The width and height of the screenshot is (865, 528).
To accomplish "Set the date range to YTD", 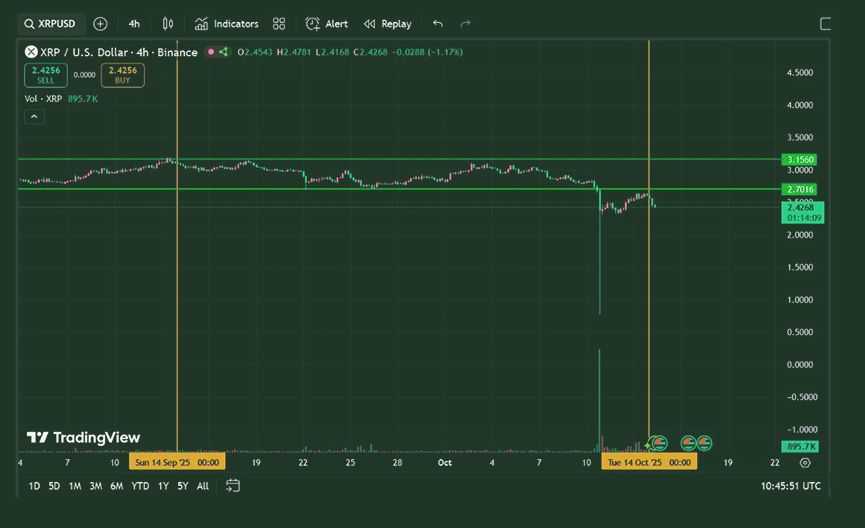I will (140, 486).
